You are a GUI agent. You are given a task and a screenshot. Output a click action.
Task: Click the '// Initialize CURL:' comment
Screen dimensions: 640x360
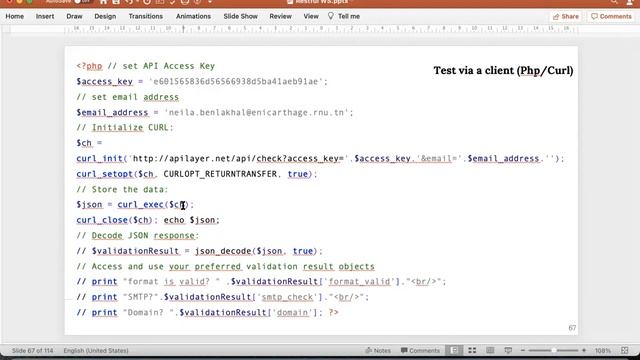(124, 128)
